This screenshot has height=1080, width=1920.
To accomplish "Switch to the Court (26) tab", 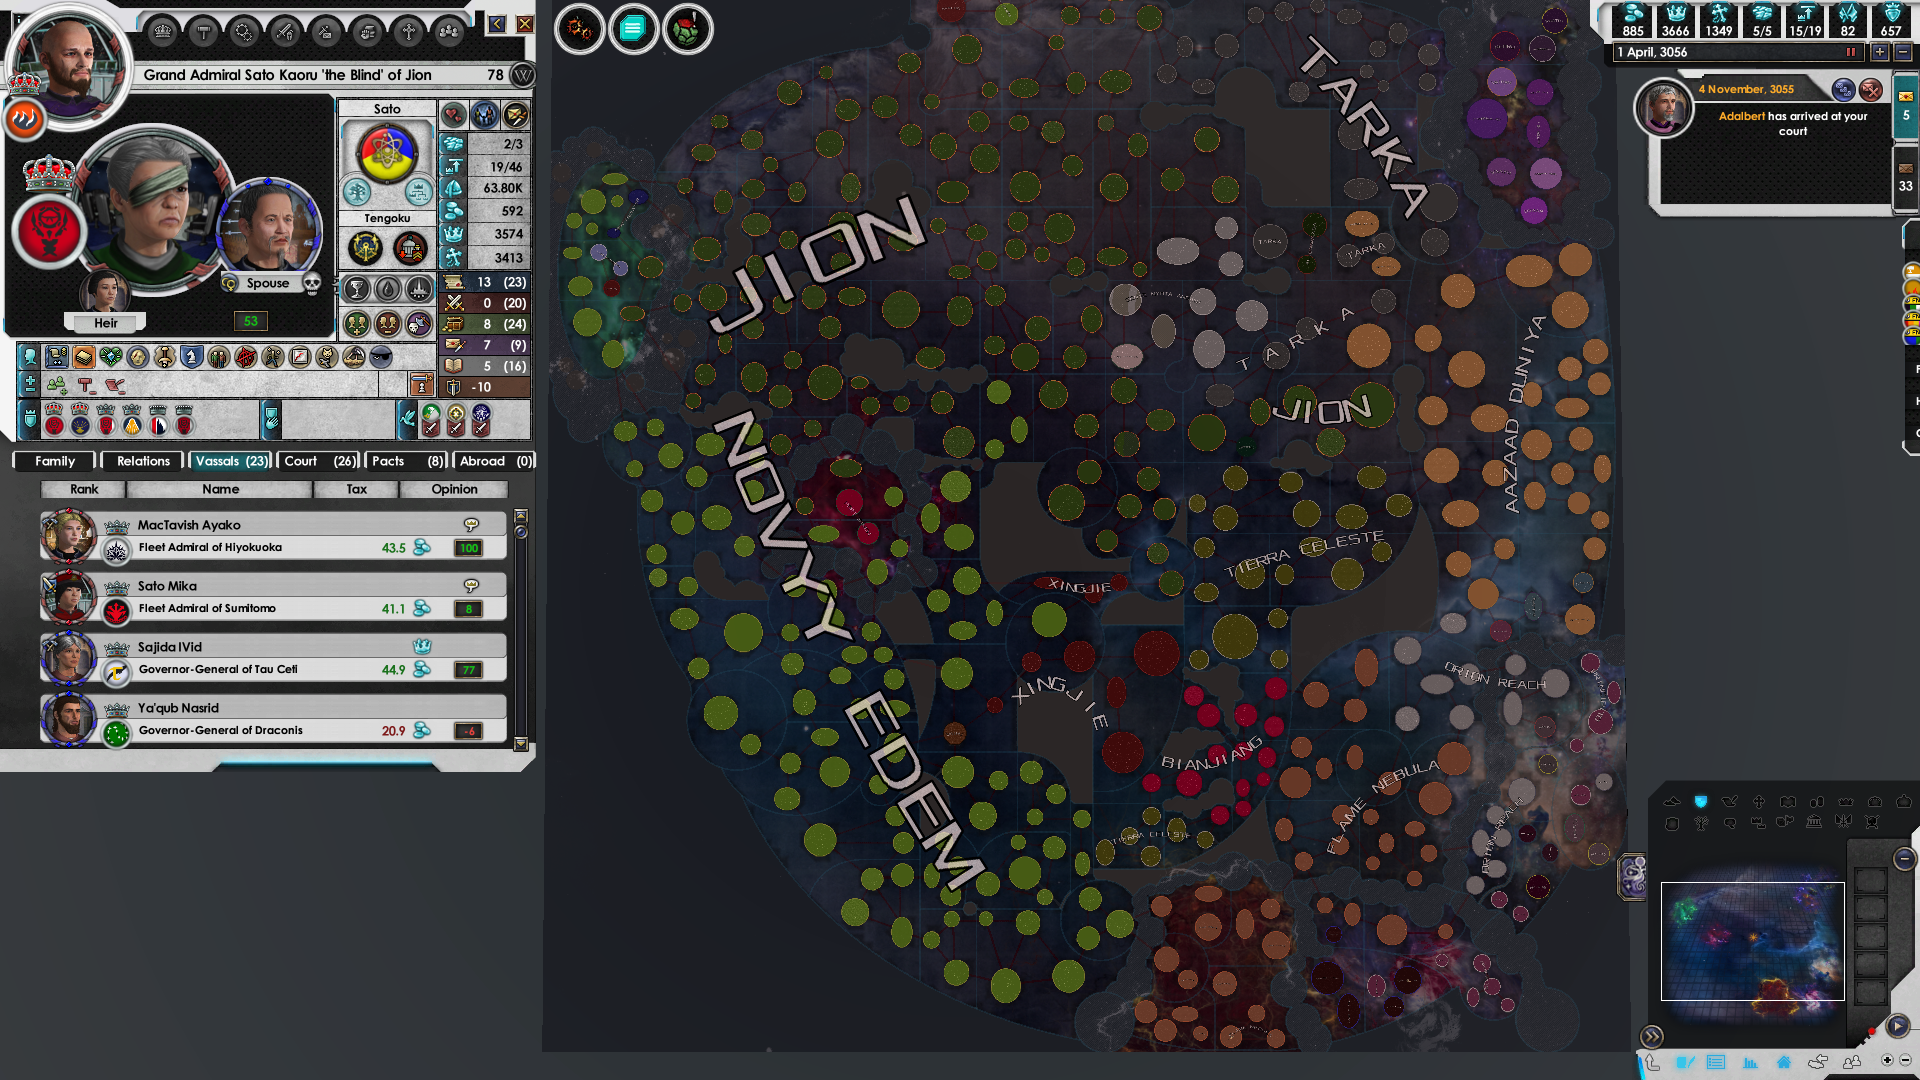I will tap(319, 461).
